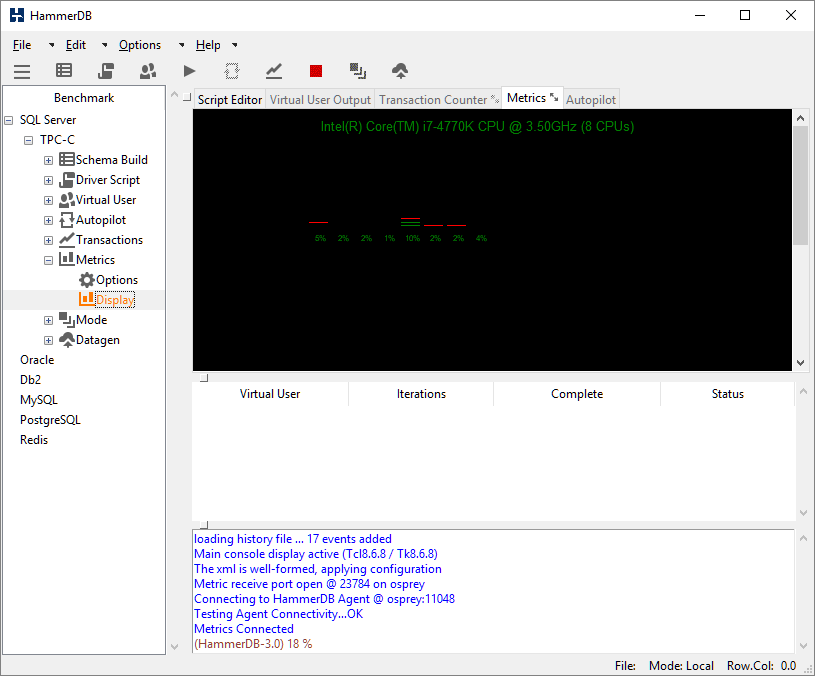This screenshot has height=676, width=815.
Task: Load the driver script toolbar icon
Action: point(106,71)
